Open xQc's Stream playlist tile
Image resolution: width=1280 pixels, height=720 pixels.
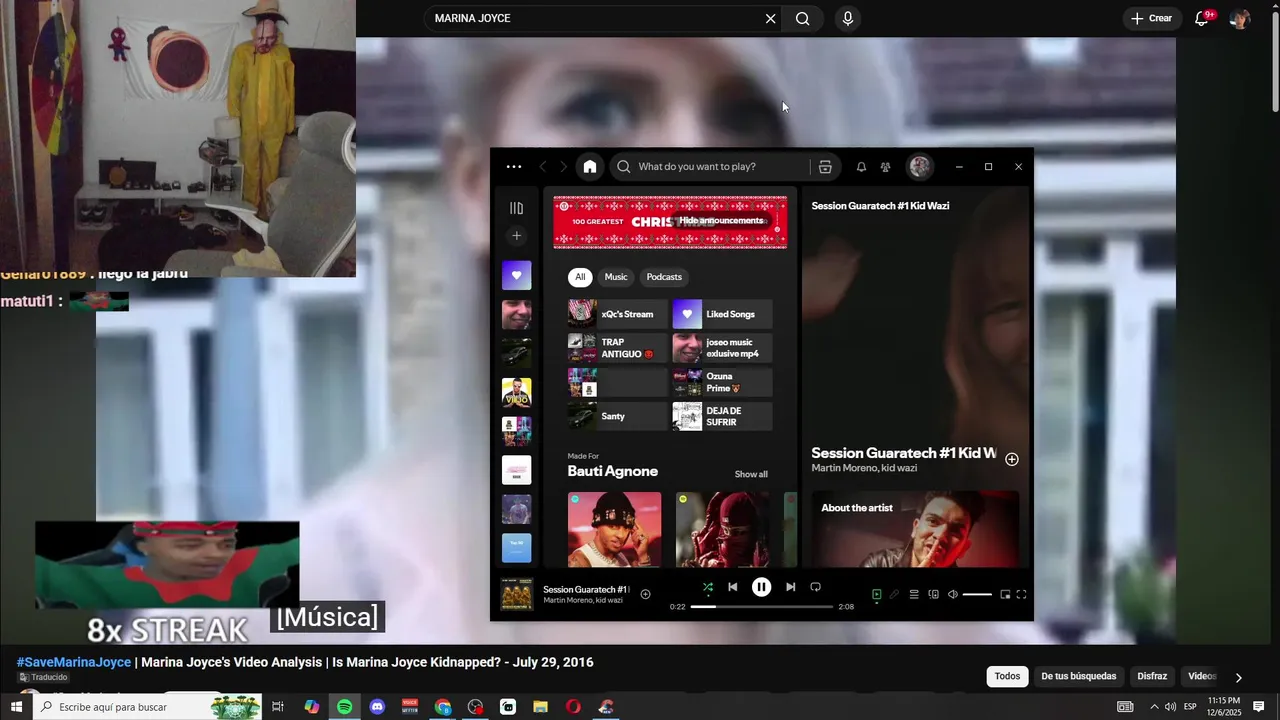point(617,314)
